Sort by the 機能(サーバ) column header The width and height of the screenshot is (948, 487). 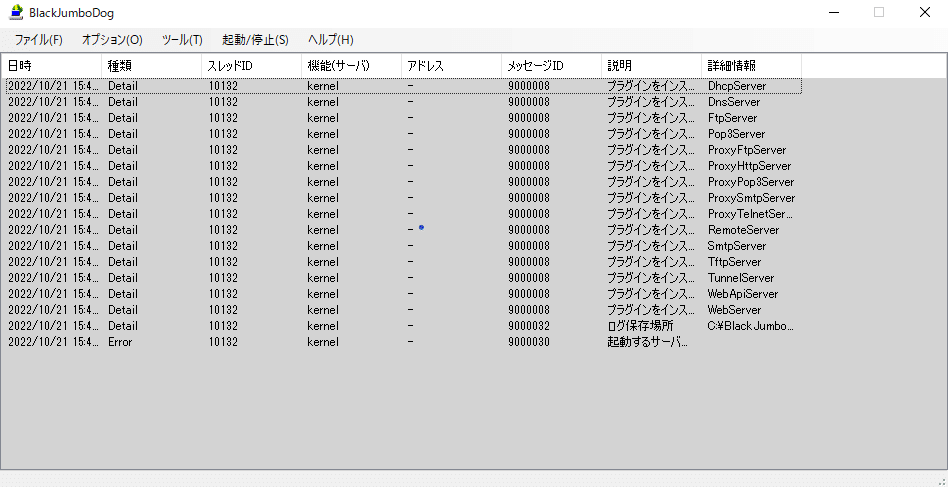coord(351,66)
